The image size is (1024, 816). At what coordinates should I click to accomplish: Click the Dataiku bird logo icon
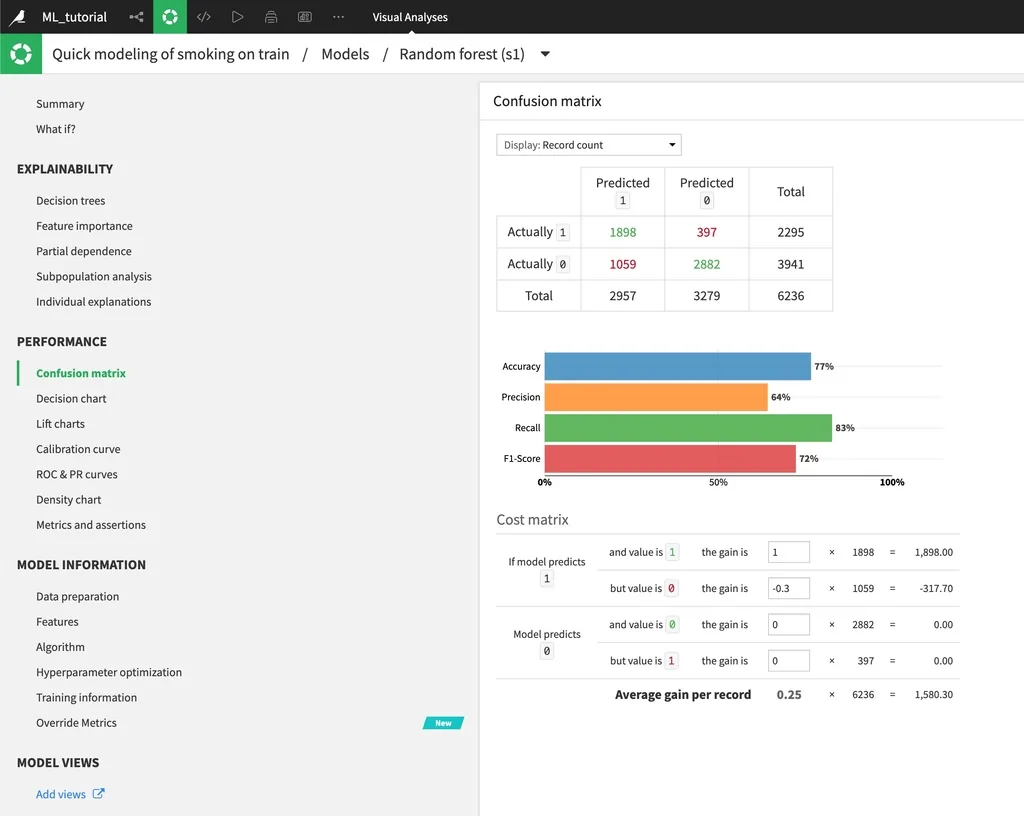click(x=18, y=17)
